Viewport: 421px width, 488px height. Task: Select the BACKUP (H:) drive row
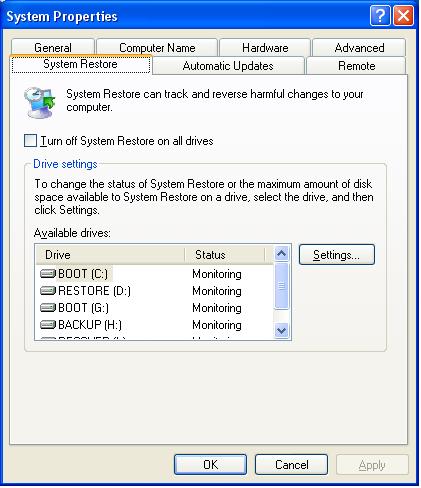click(154, 324)
